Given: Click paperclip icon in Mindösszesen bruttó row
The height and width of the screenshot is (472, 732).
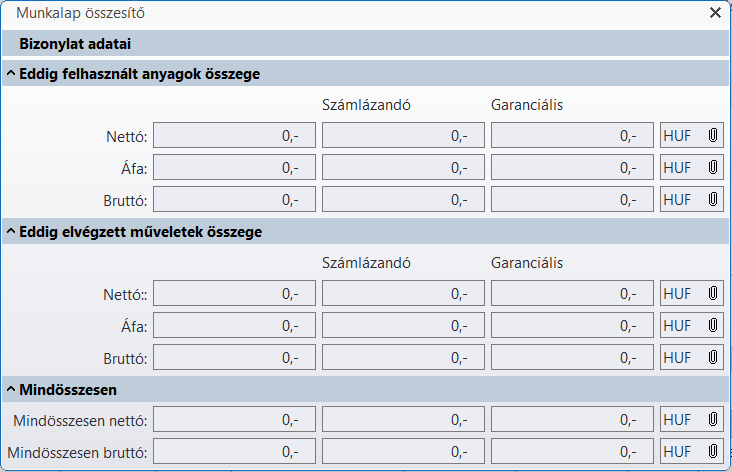Looking at the screenshot, I should coord(713,452).
